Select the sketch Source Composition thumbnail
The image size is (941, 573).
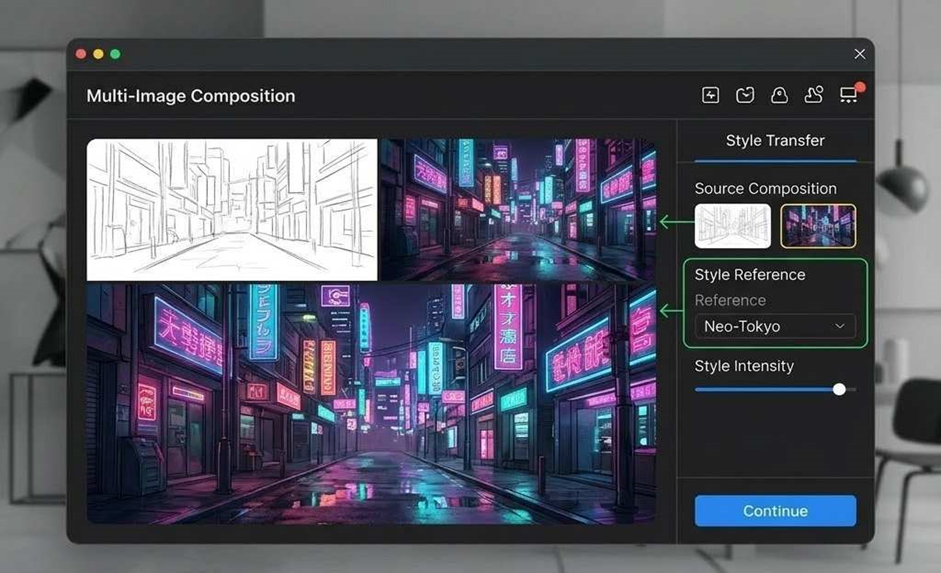click(x=732, y=226)
